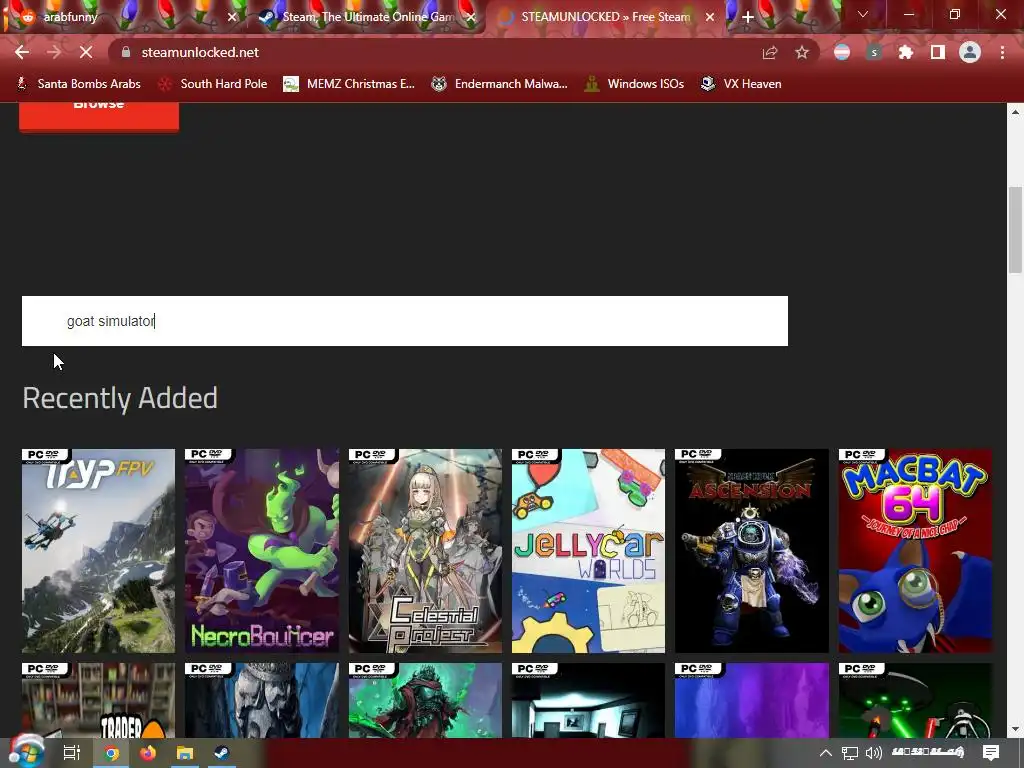
Task: Switch to the arabfunny tab
Action: coord(124,17)
